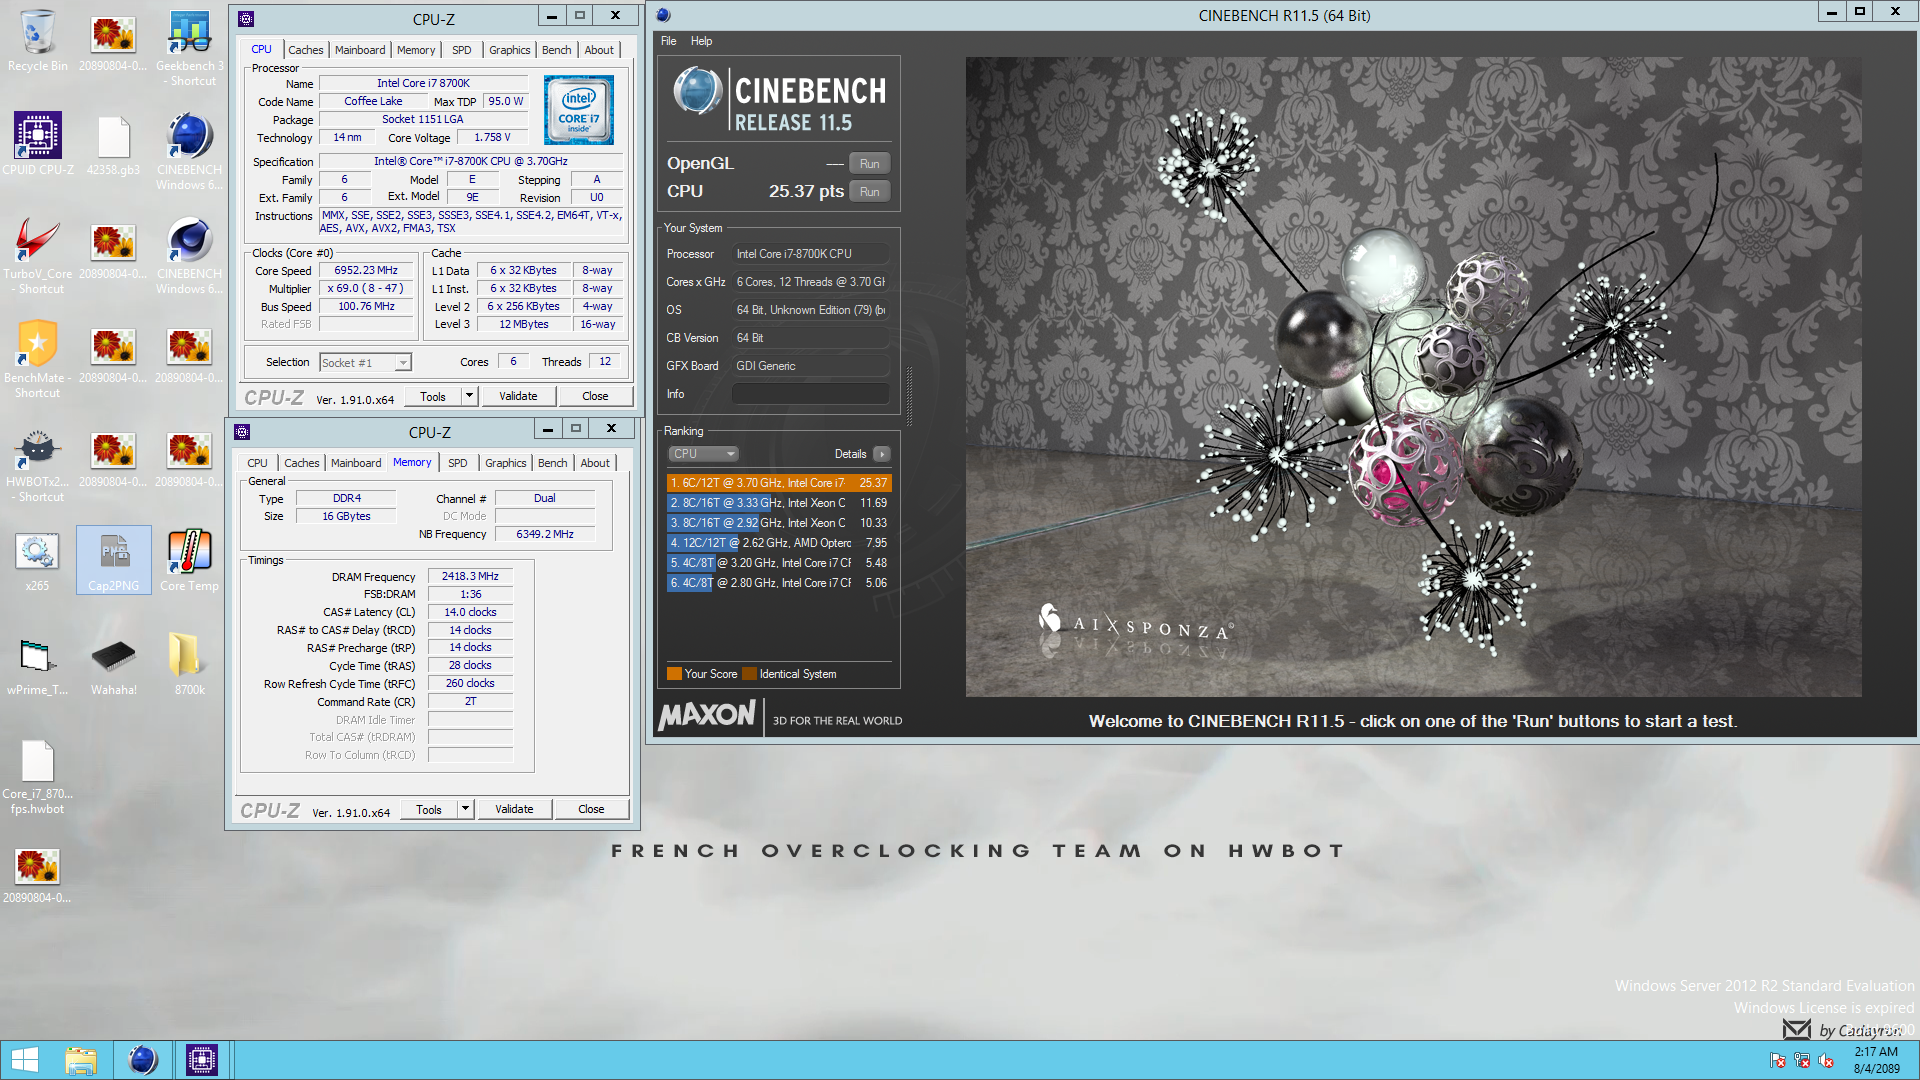Image resolution: width=1920 pixels, height=1080 pixels.
Task: Switch to CPU-Z in taskbar
Action: coord(201,1060)
